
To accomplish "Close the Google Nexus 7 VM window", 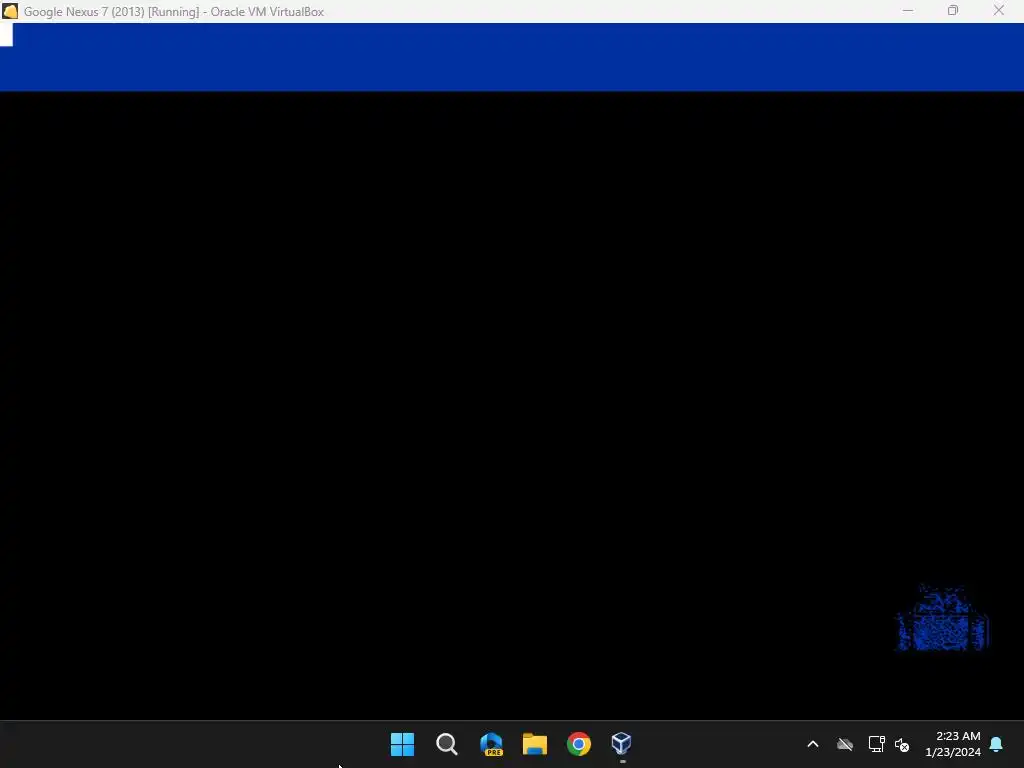I will [999, 11].
